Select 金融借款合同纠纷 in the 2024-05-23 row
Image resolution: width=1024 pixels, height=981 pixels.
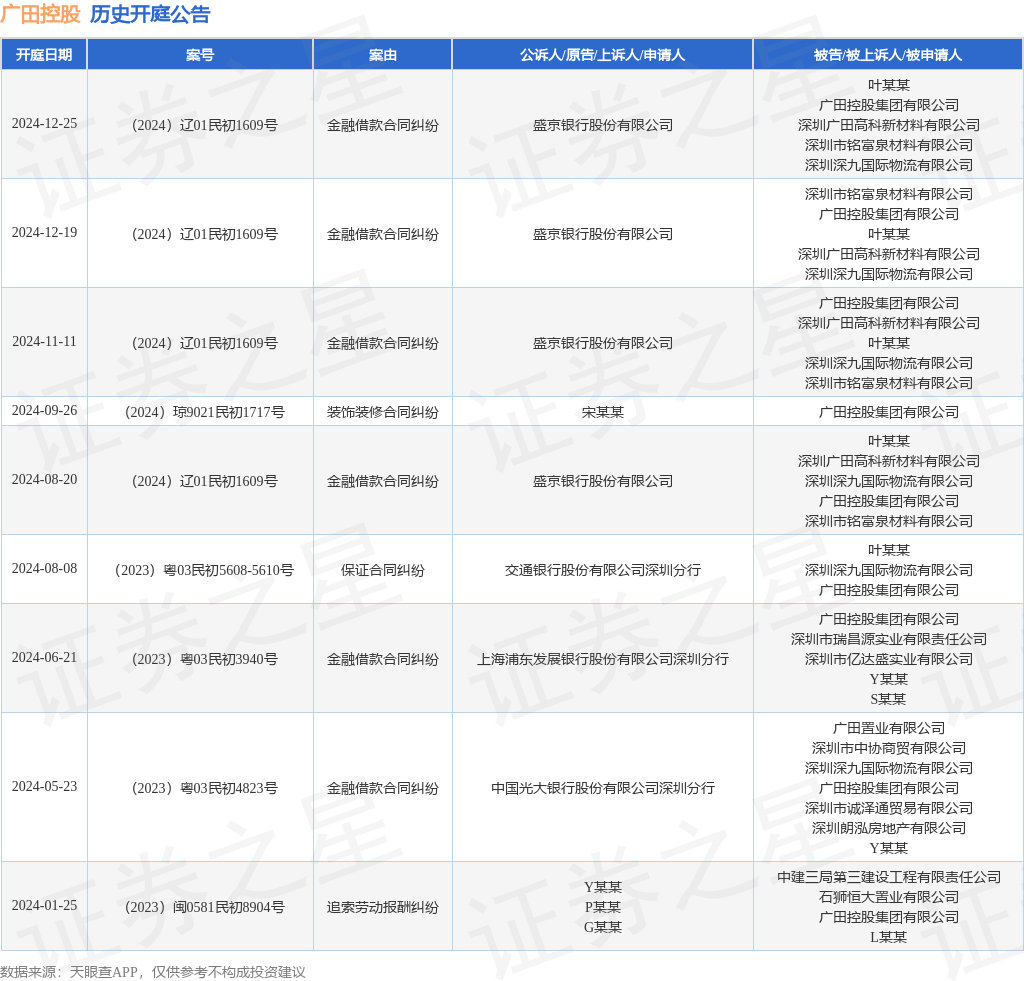tap(383, 788)
